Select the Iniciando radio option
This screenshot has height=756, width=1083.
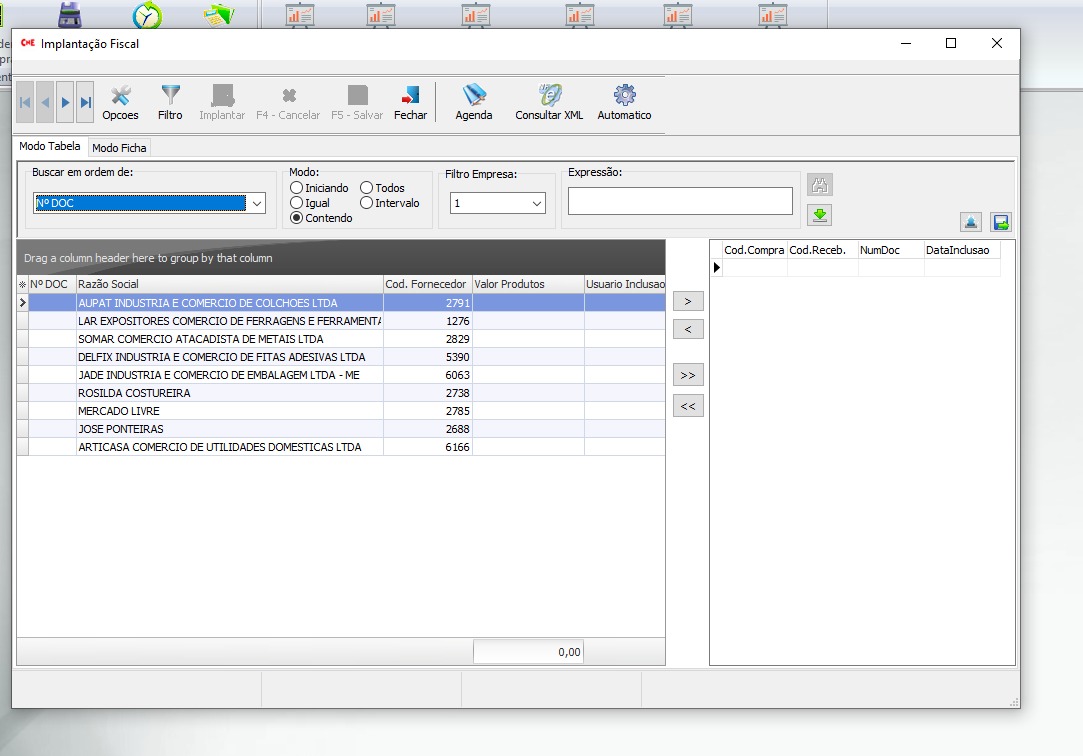pyautogui.click(x=297, y=188)
